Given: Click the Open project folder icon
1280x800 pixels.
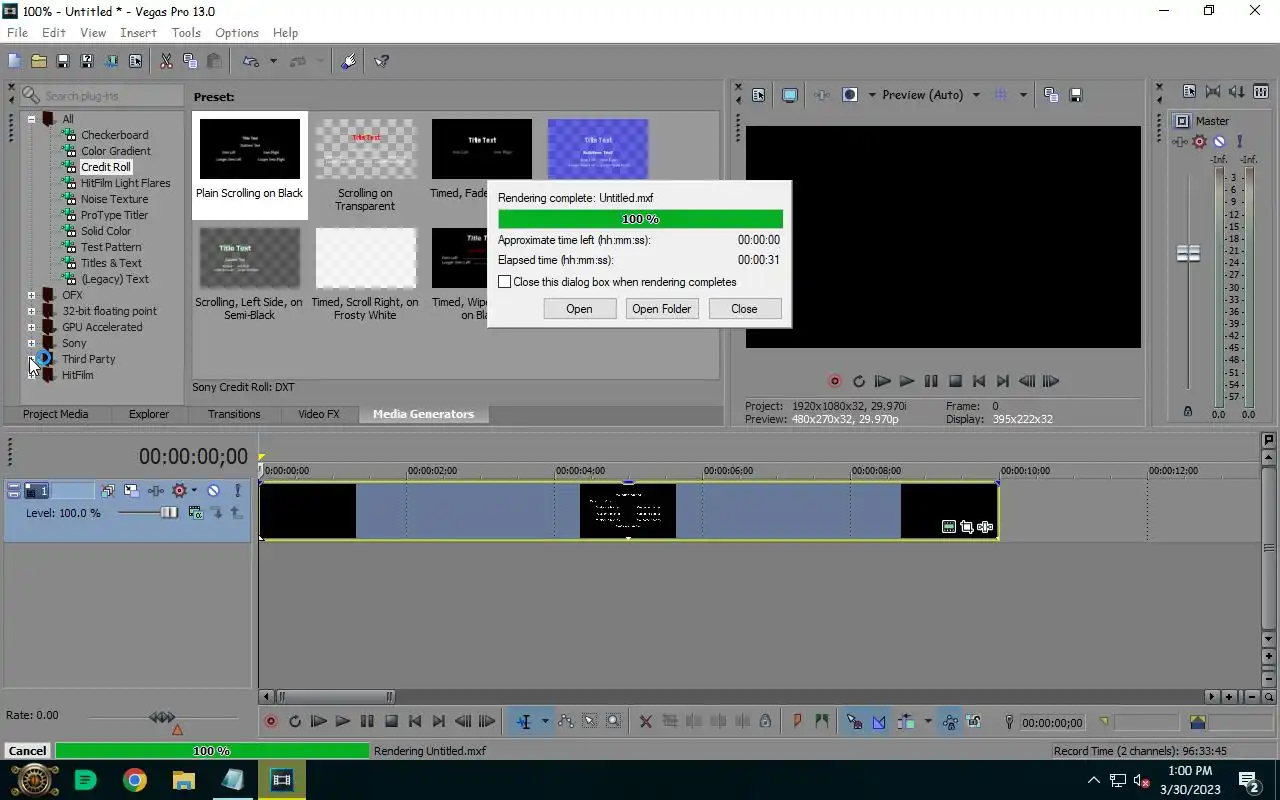Looking at the screenshot, I should point(39,61).
